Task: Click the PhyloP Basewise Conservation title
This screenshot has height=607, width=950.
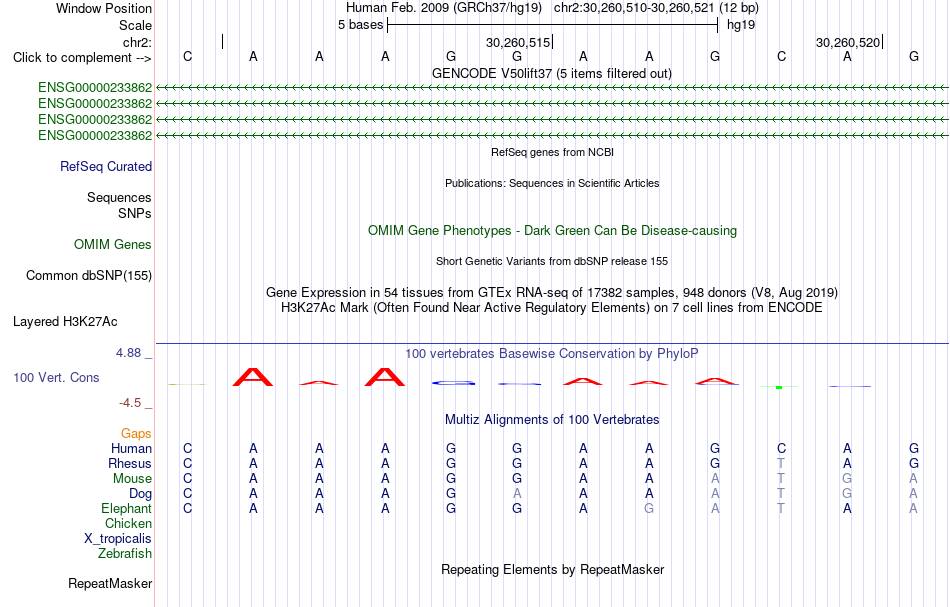Action: click(x=551, y=354)
